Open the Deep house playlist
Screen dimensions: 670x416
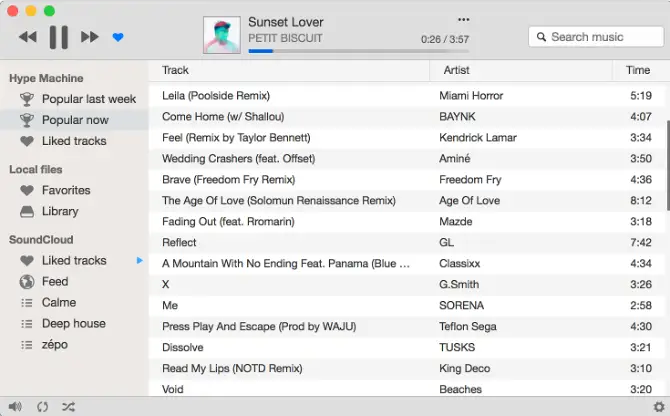tap(73, 323)
